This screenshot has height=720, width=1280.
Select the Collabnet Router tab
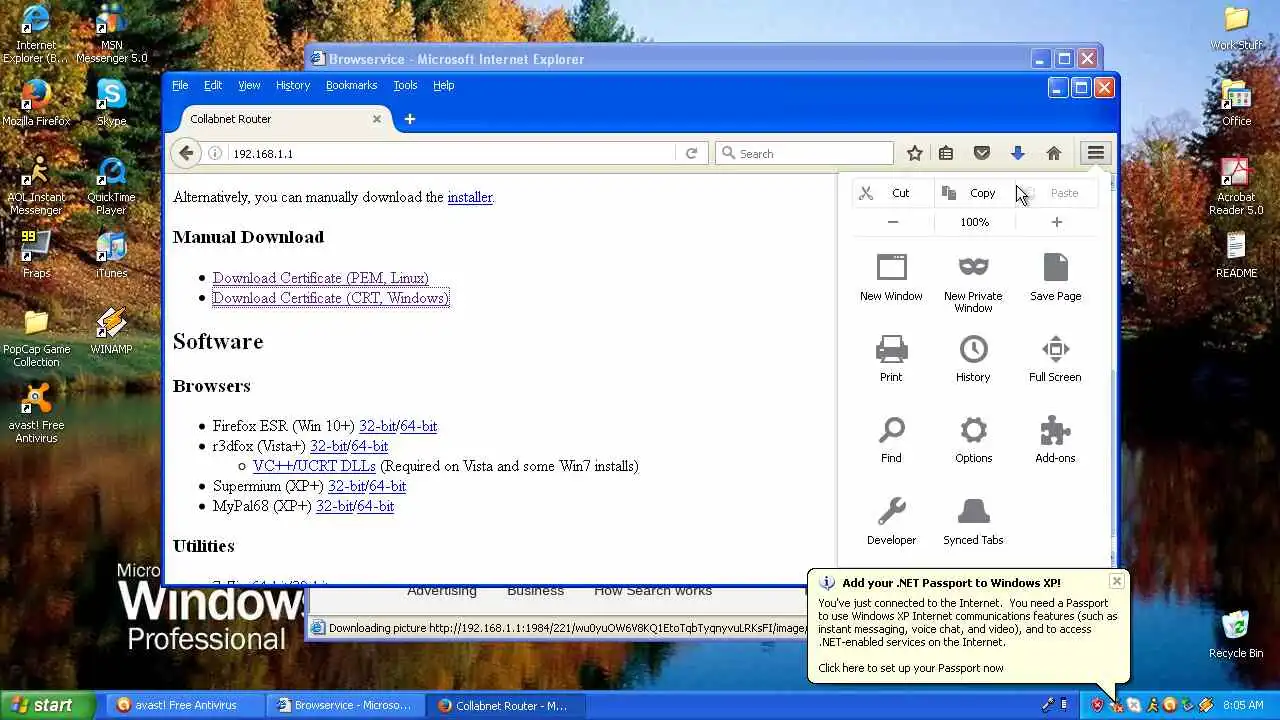pos(279,119)
